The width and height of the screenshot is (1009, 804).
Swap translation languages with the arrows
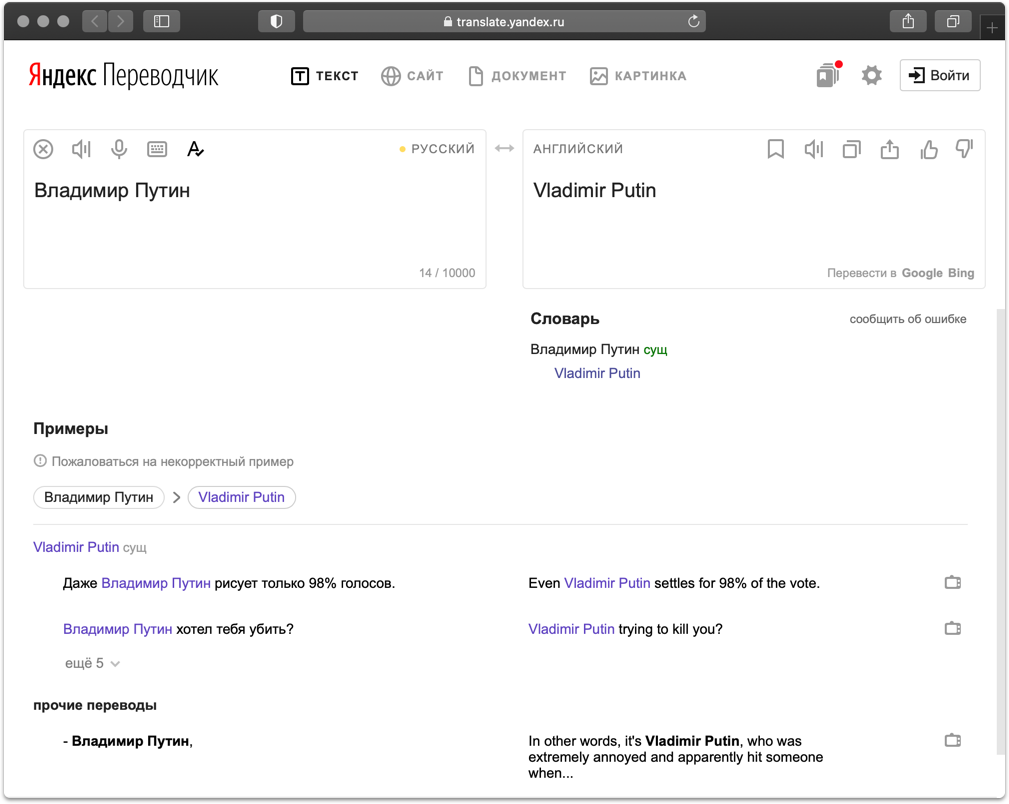pos(504,149)
